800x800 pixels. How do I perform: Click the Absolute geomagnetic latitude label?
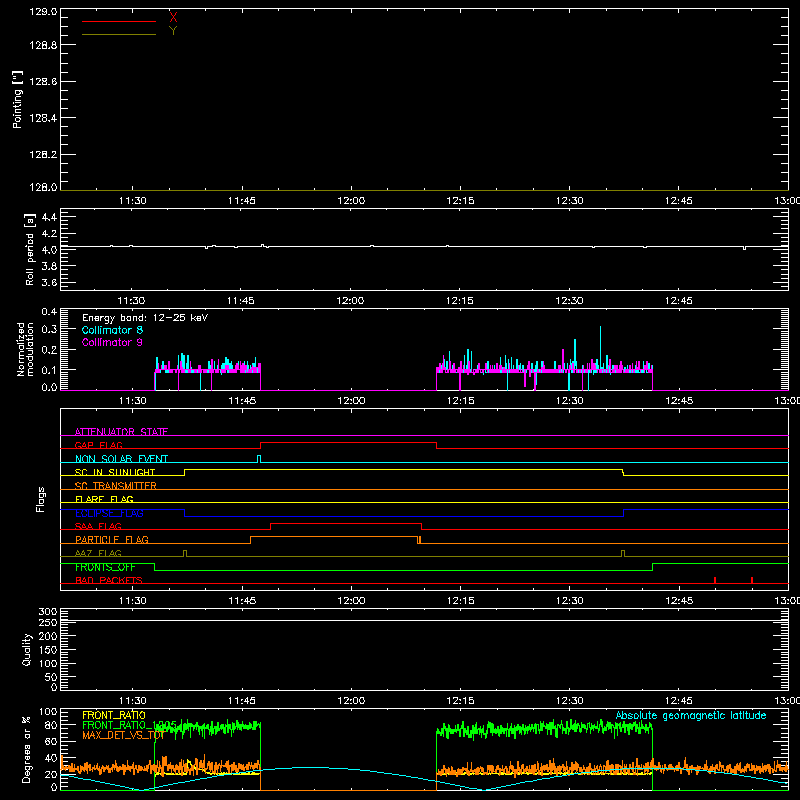(691, 716)
